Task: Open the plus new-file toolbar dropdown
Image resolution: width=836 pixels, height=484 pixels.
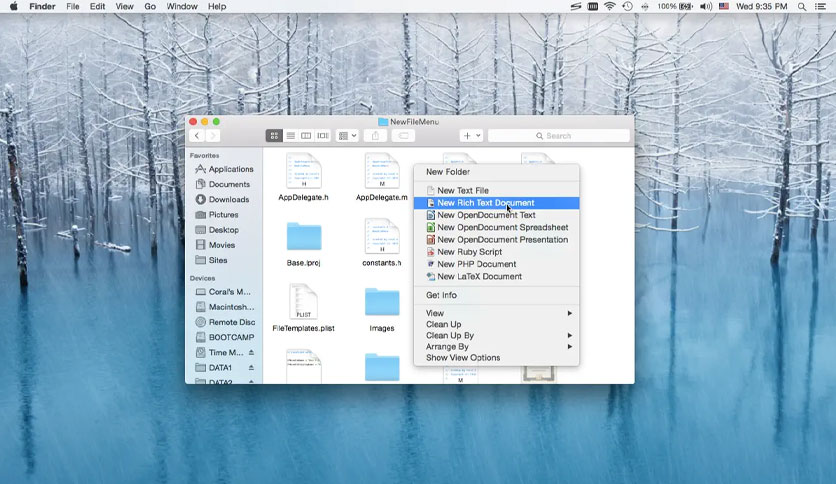Action: (472, 136)
